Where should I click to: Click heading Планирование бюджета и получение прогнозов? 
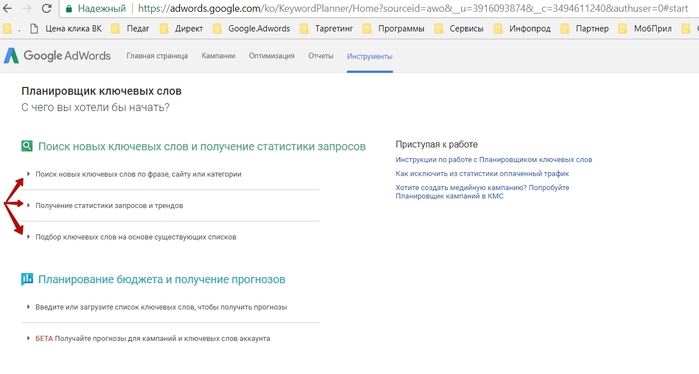(161, 279)
